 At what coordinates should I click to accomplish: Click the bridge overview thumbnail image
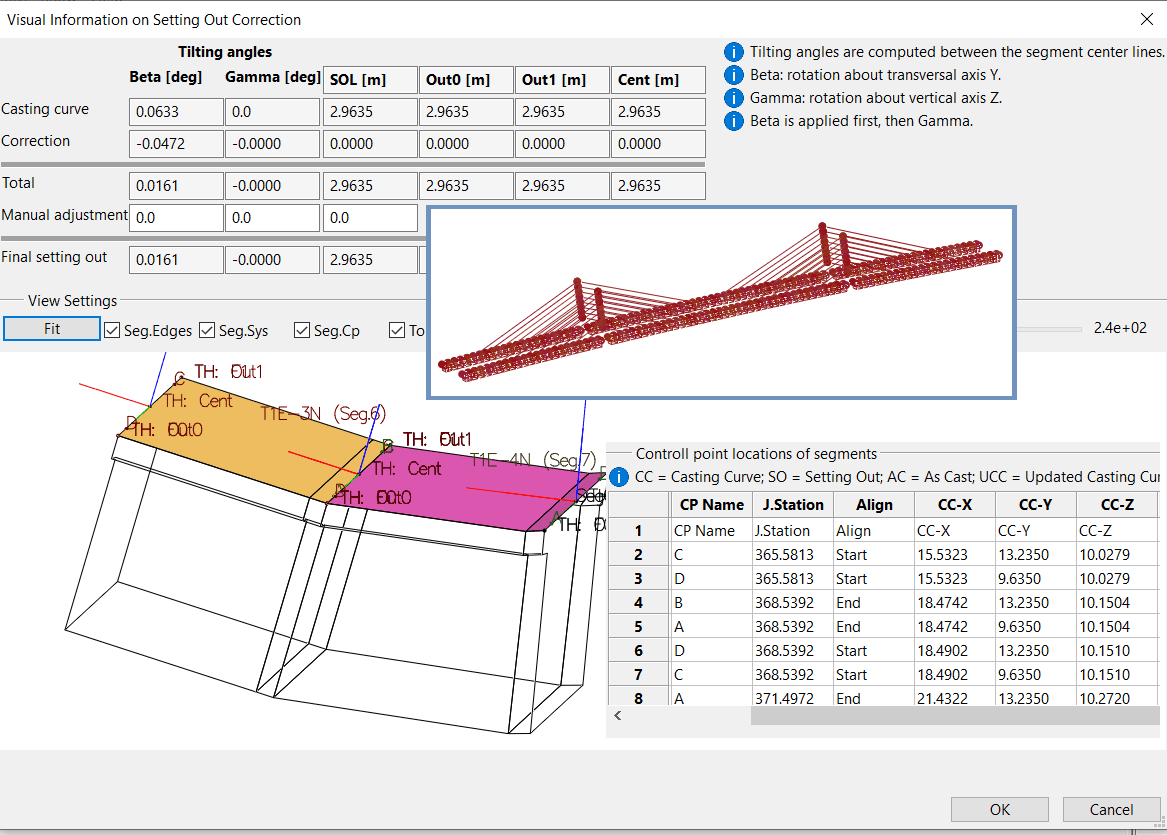[720, 300]
